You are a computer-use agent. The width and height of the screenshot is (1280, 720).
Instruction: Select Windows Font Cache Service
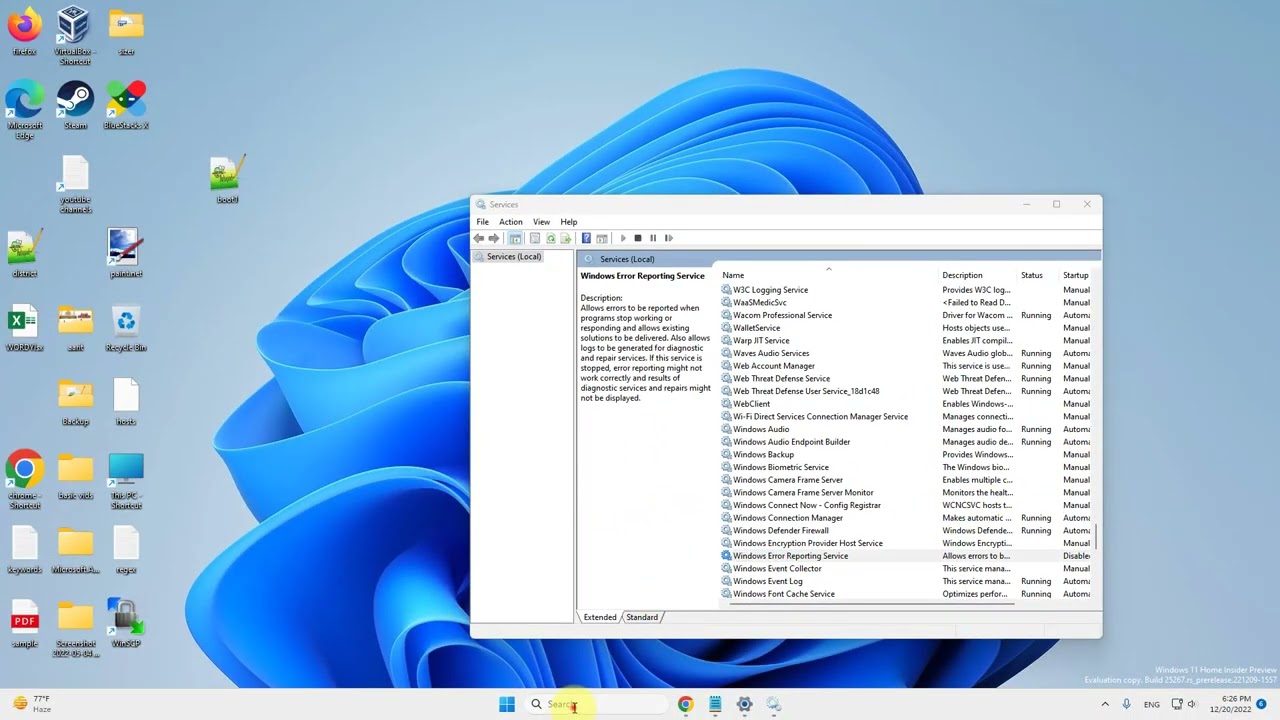(x=906, y=594)
